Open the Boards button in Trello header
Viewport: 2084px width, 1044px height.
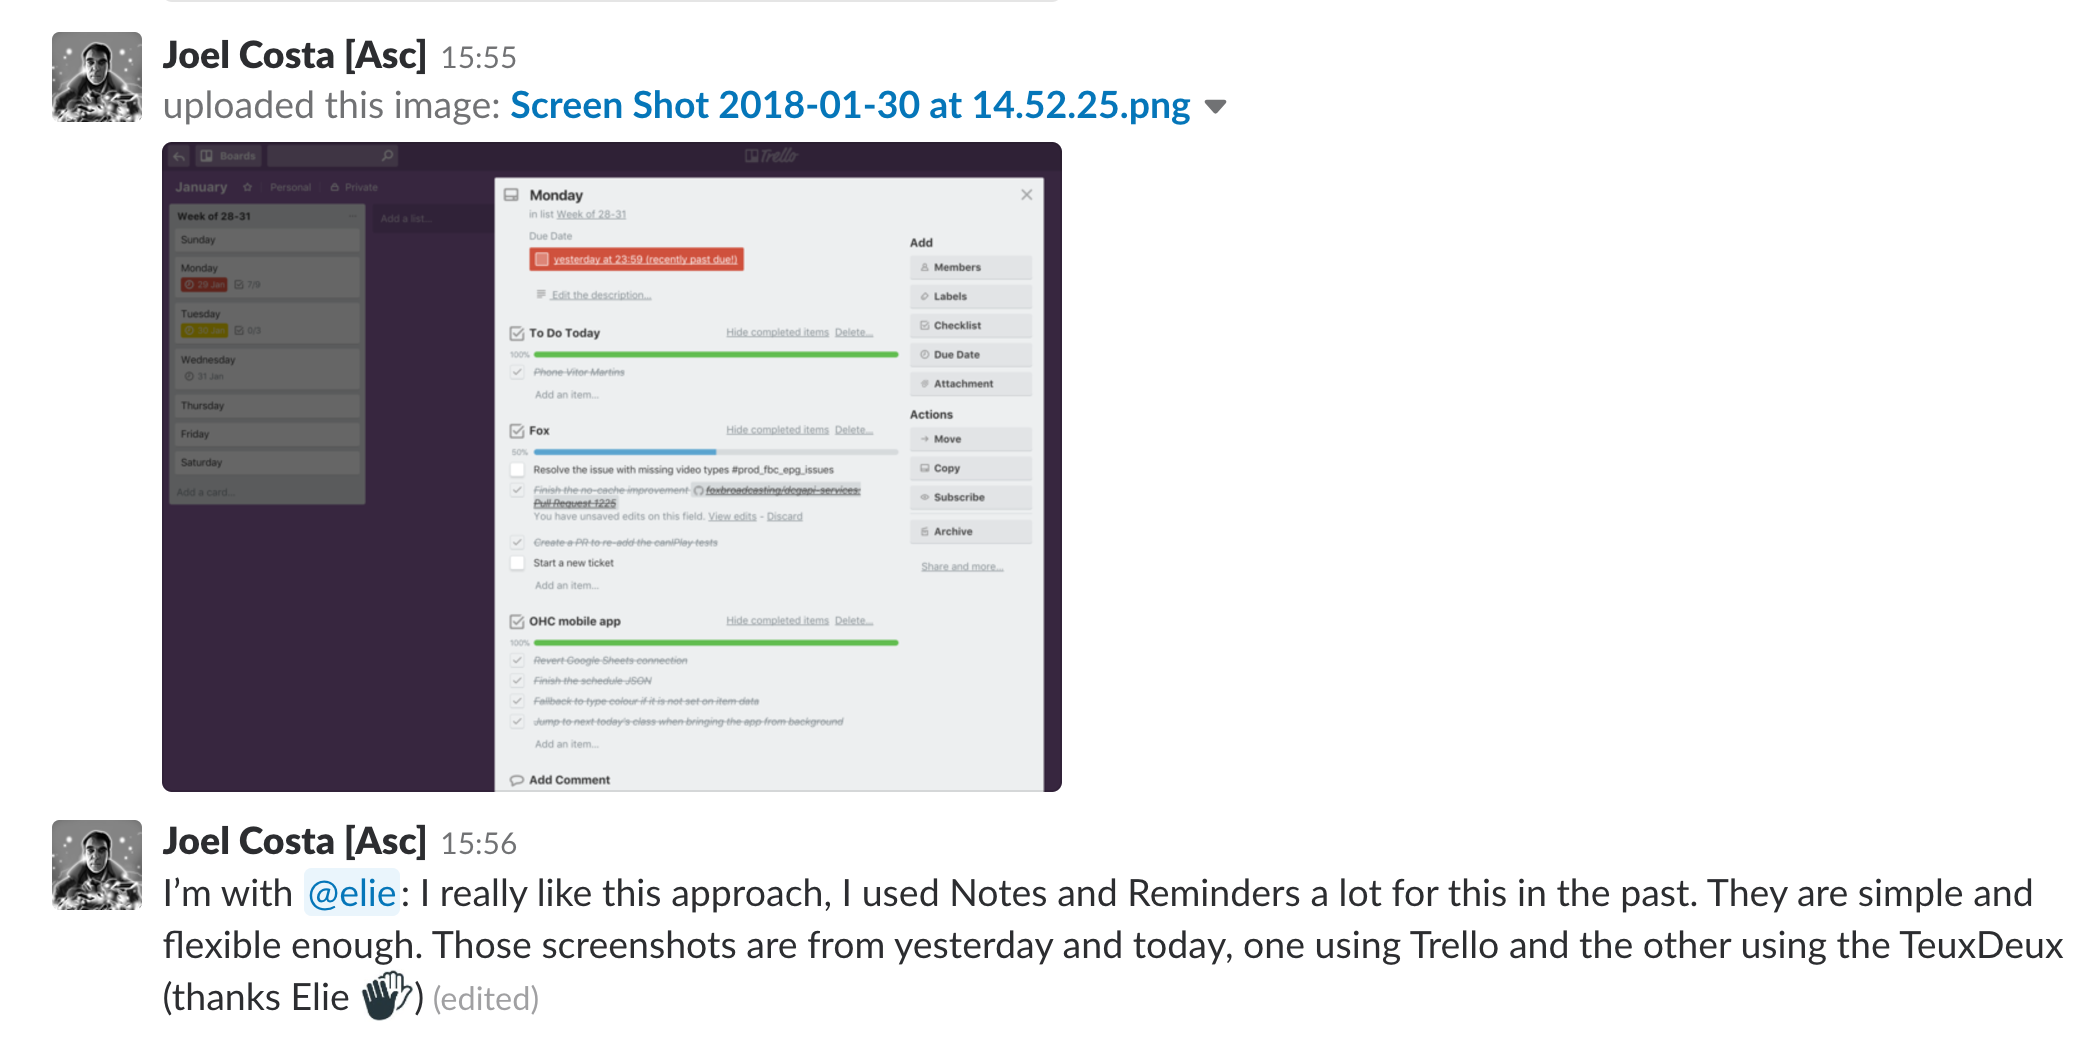228,156
